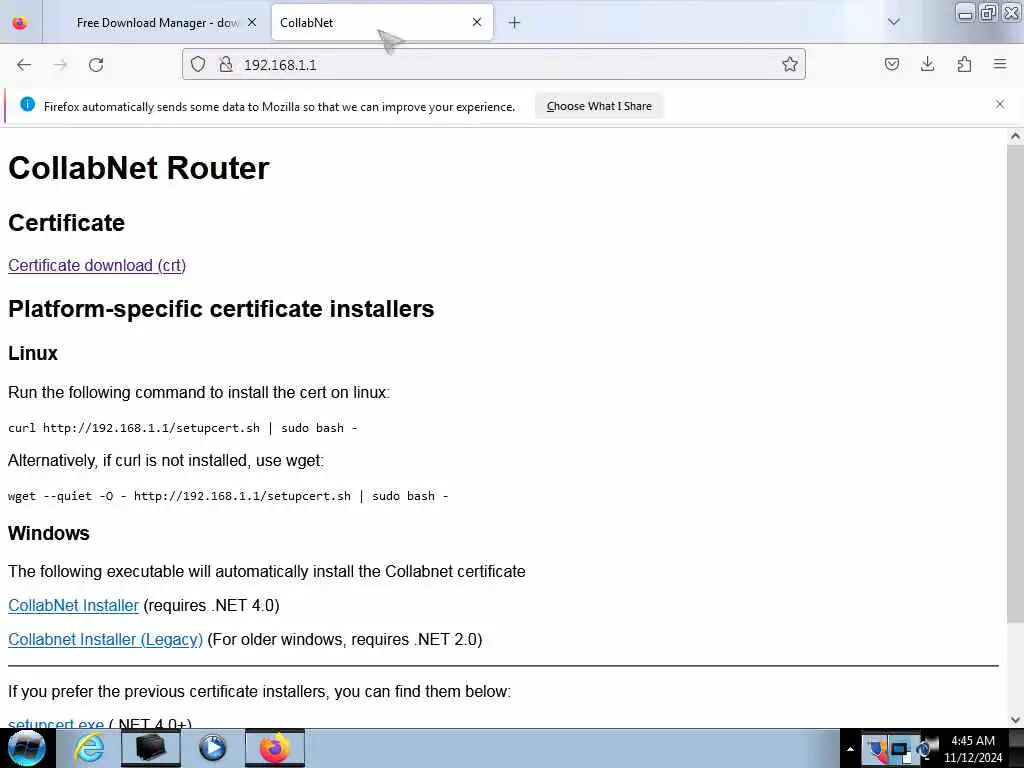Screen dimensions: 1024x768
Task: Click the info icon in notification bar
Action: click(x=27, y=104)
